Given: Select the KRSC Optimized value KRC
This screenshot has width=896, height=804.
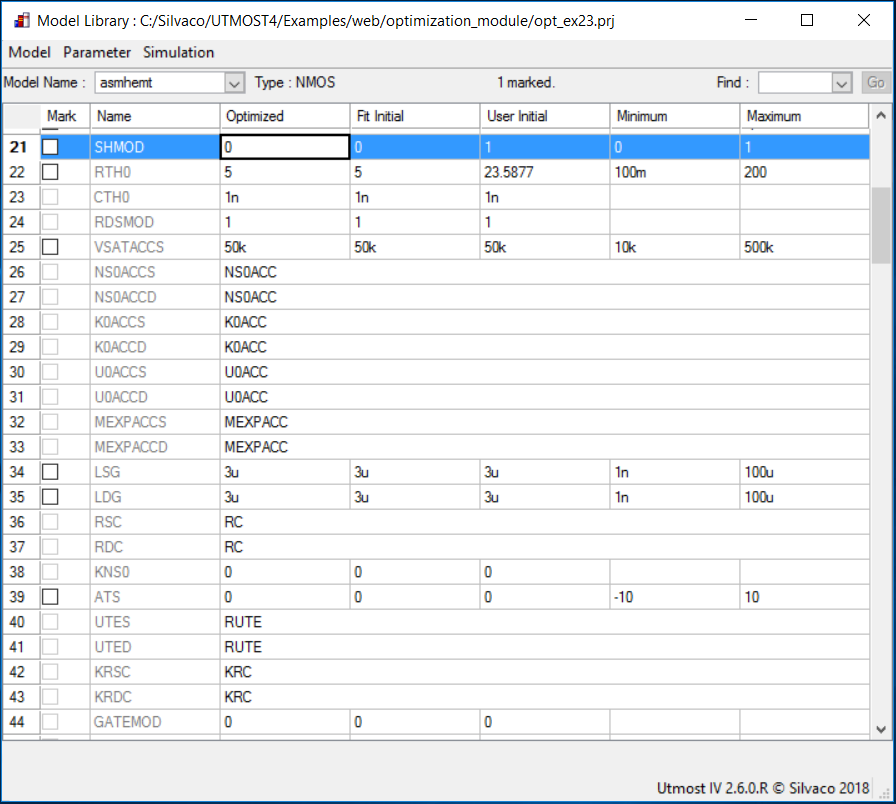Looking at the screenshot, I should (545, 672).
